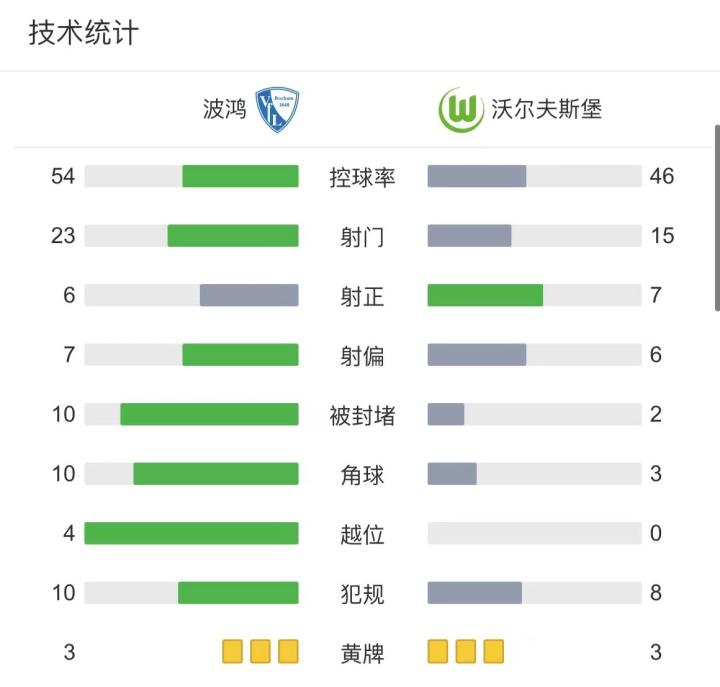Click Wolfsburg's green 射正 bar
The image size is (720, 687).
tap(485, 295)
